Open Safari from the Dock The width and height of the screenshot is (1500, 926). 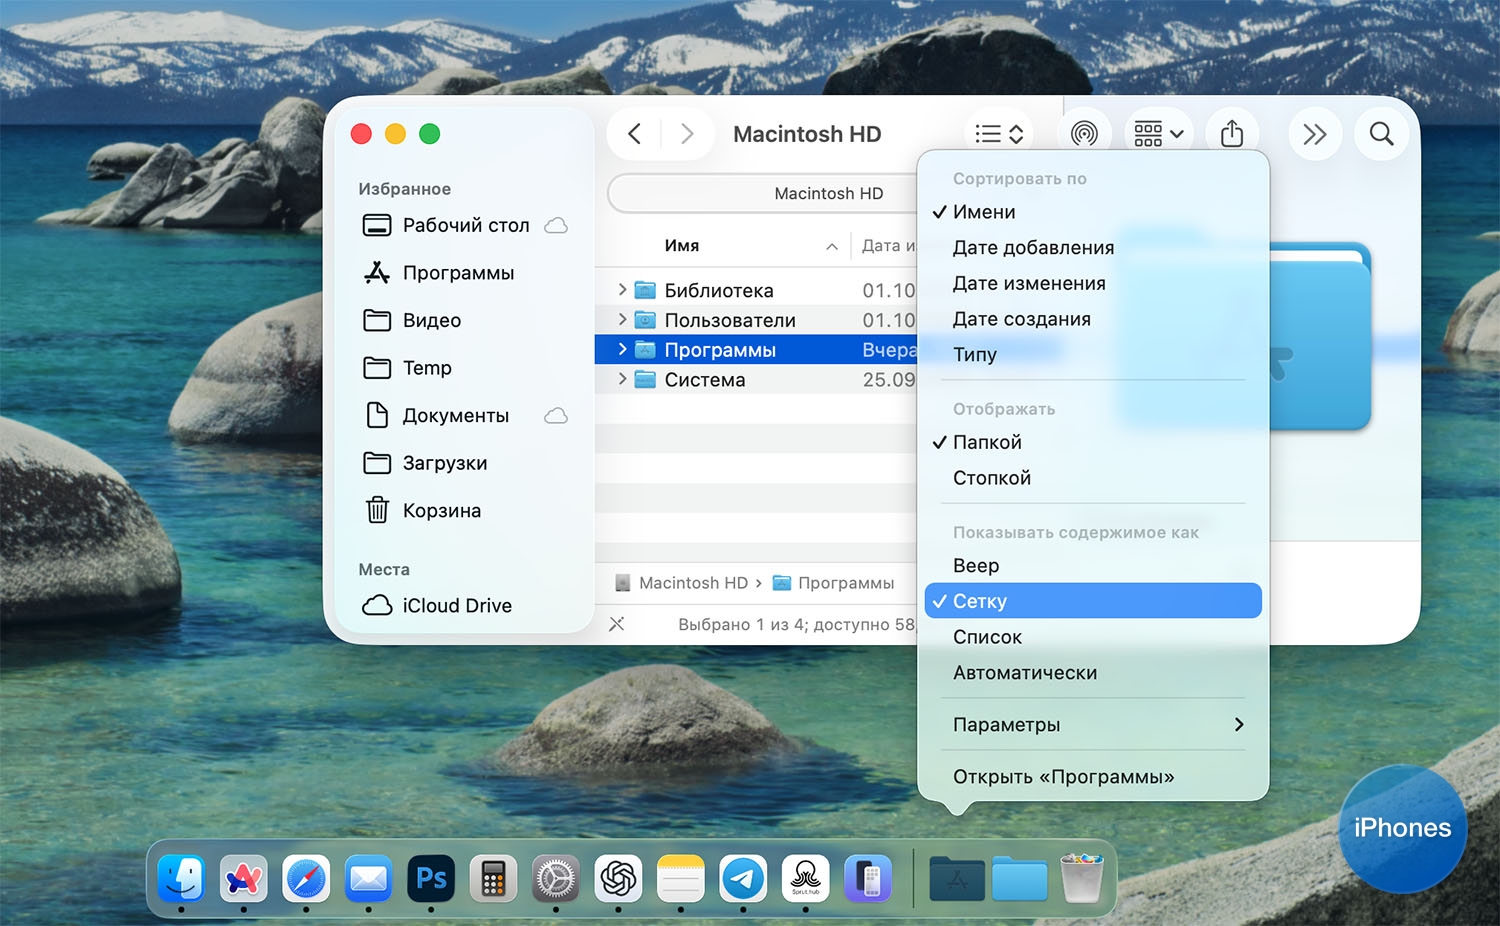[306, 879]
